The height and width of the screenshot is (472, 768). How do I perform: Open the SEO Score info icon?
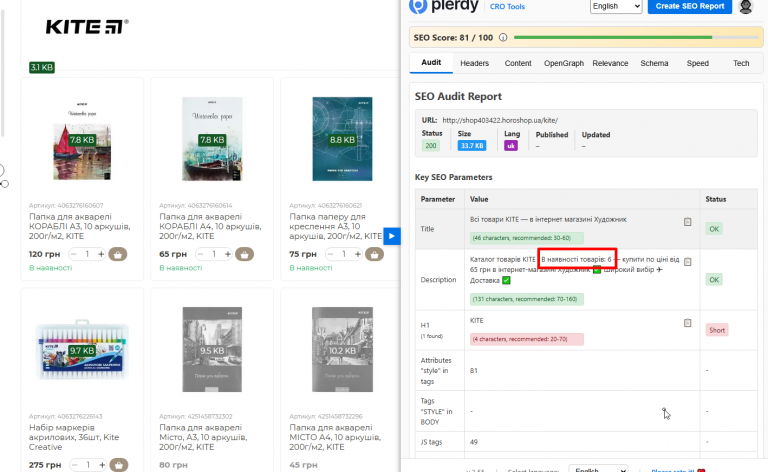[x=503, y=38]
